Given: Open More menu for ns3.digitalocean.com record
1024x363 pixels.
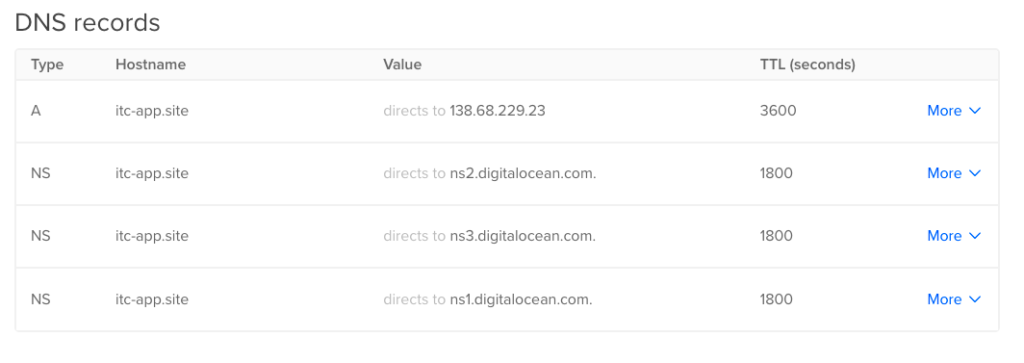Looking at the screenshot, I should [x=953, y=236].
